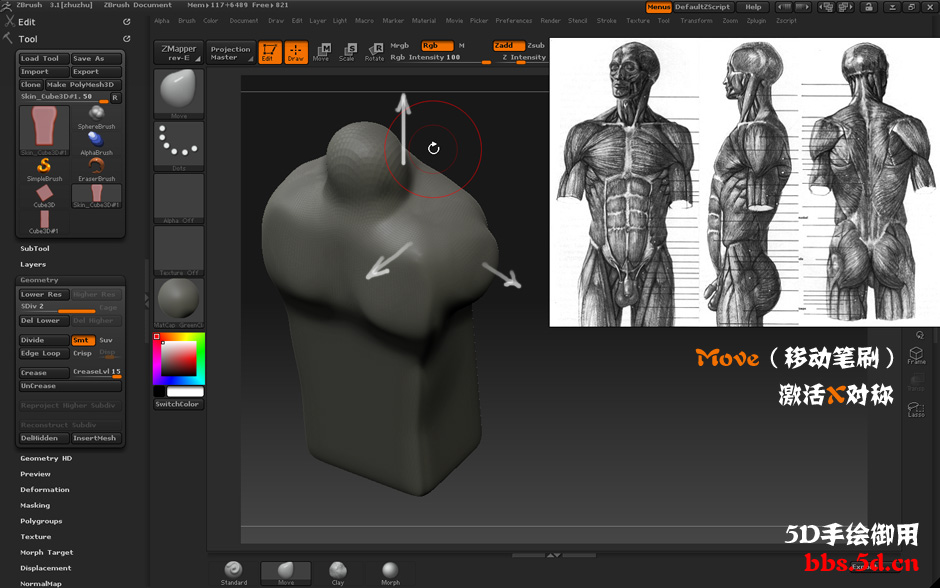
Task: Enable the Mrgb paint mode
Action: 399,46
